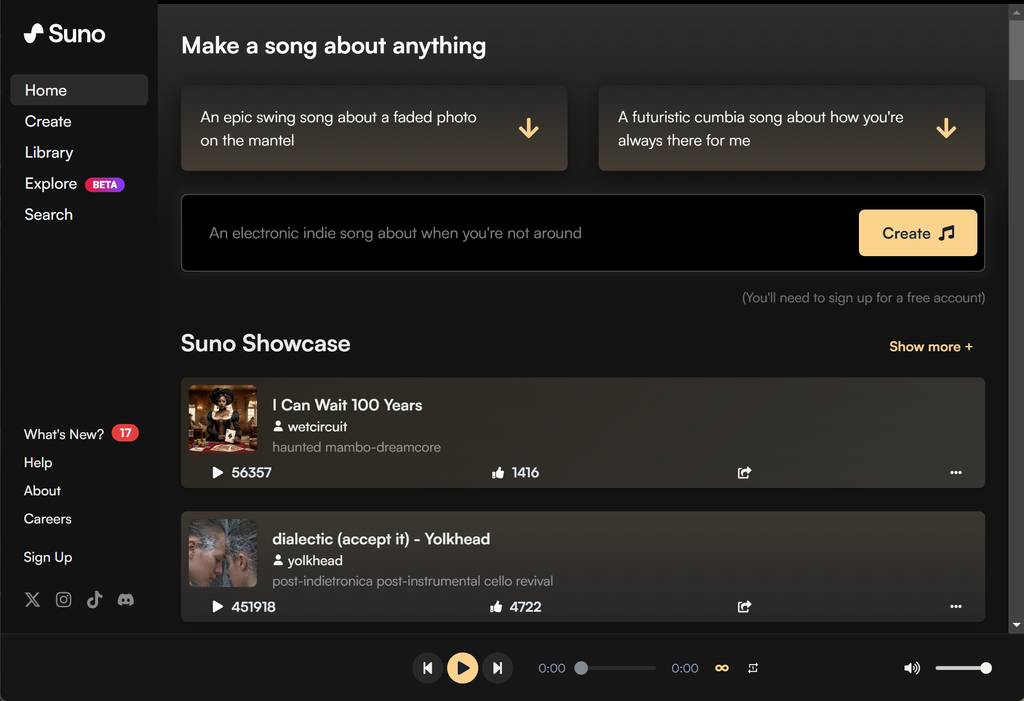1024x701 pixels.
Task: Adjust the volume slider in player
Action: (x=962, y=668)
